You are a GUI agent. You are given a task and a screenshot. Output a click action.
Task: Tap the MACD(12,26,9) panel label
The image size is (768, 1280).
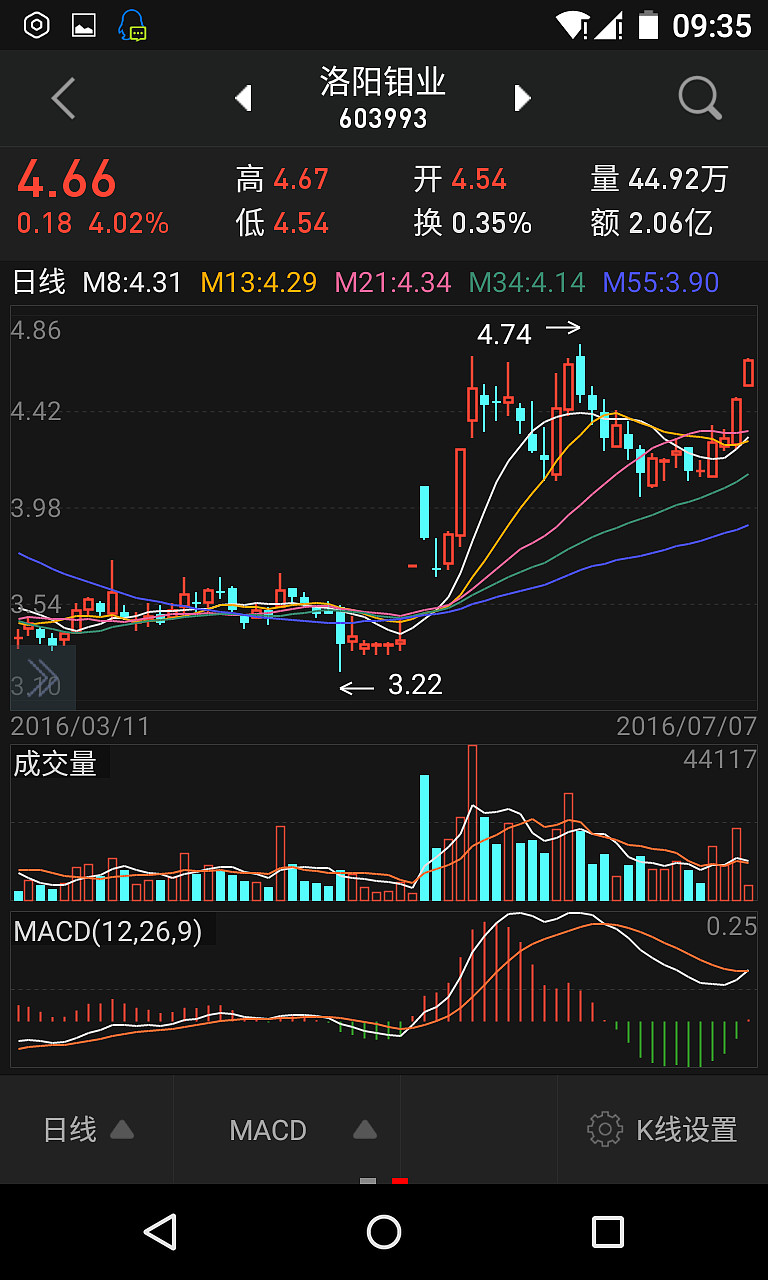(108, 932)
